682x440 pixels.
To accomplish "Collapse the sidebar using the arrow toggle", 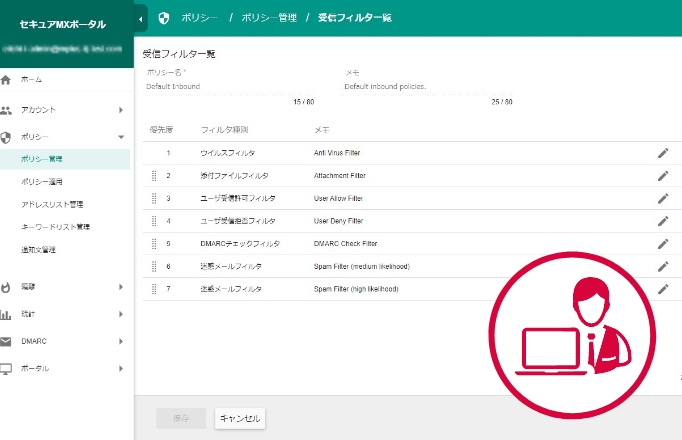I will click(141, 18).
